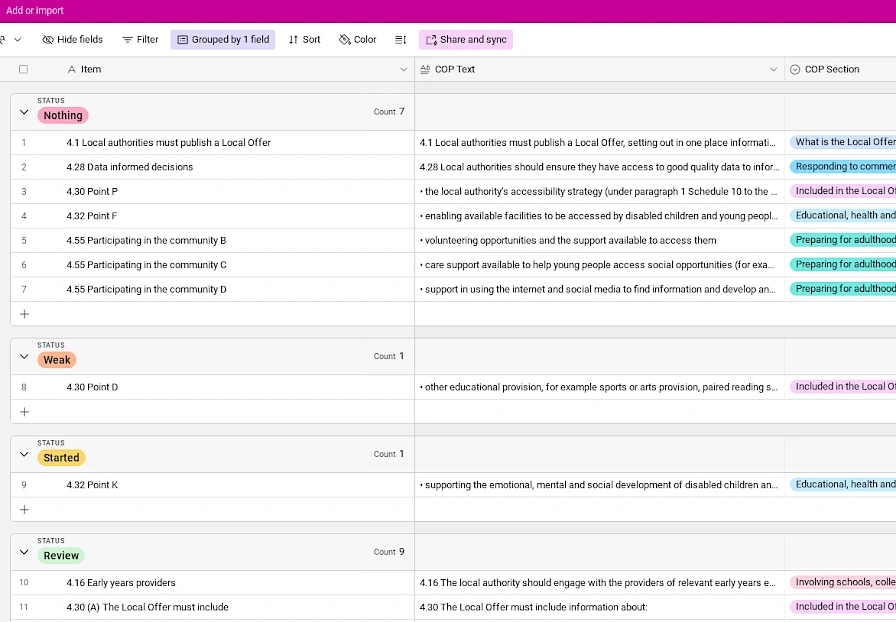Select the 4.32 Point F item
Viewport: 896px width, 622px height.
[x=91, y=216]
